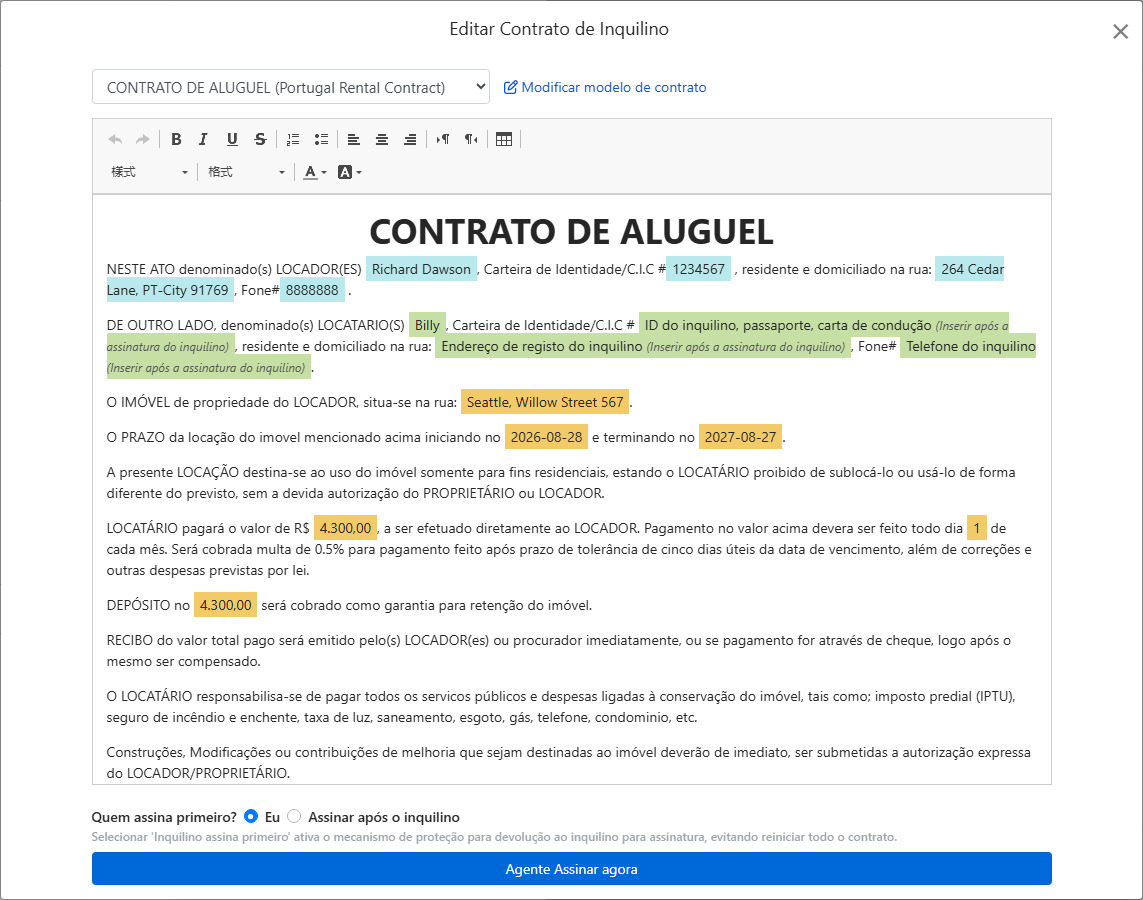Toggle Bold formatting
The image size is (1143, 900).
176,139
